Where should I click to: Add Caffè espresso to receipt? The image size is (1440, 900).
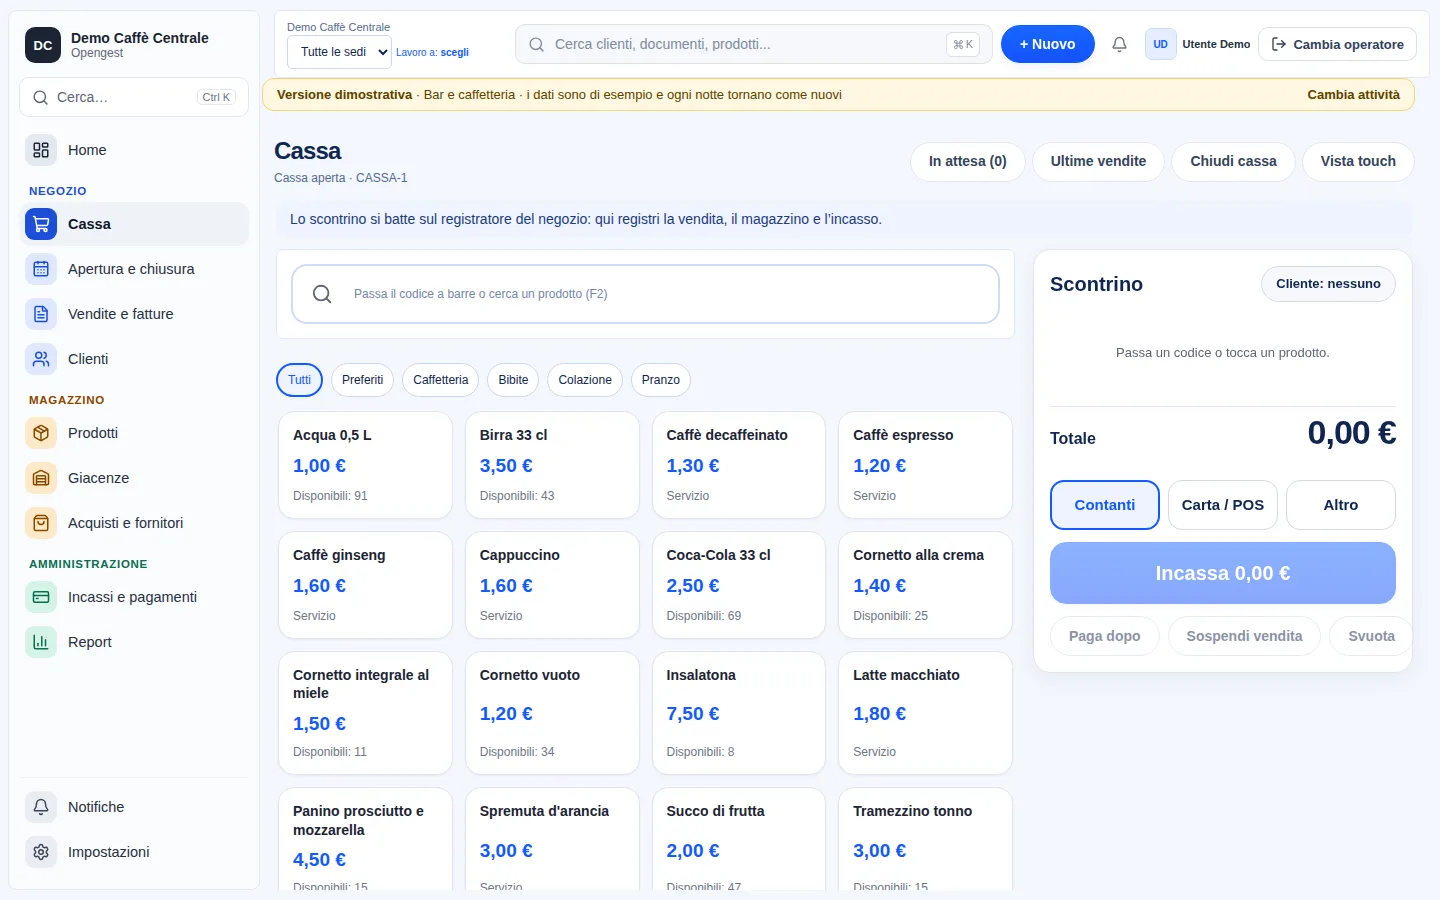(x=925, y=465)
